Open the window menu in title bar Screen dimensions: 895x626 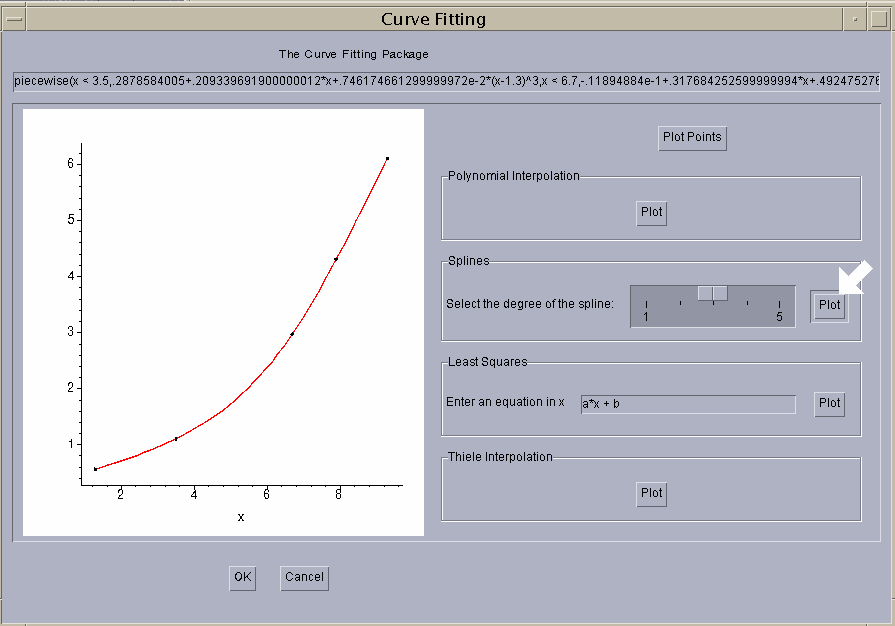(14, 19)
